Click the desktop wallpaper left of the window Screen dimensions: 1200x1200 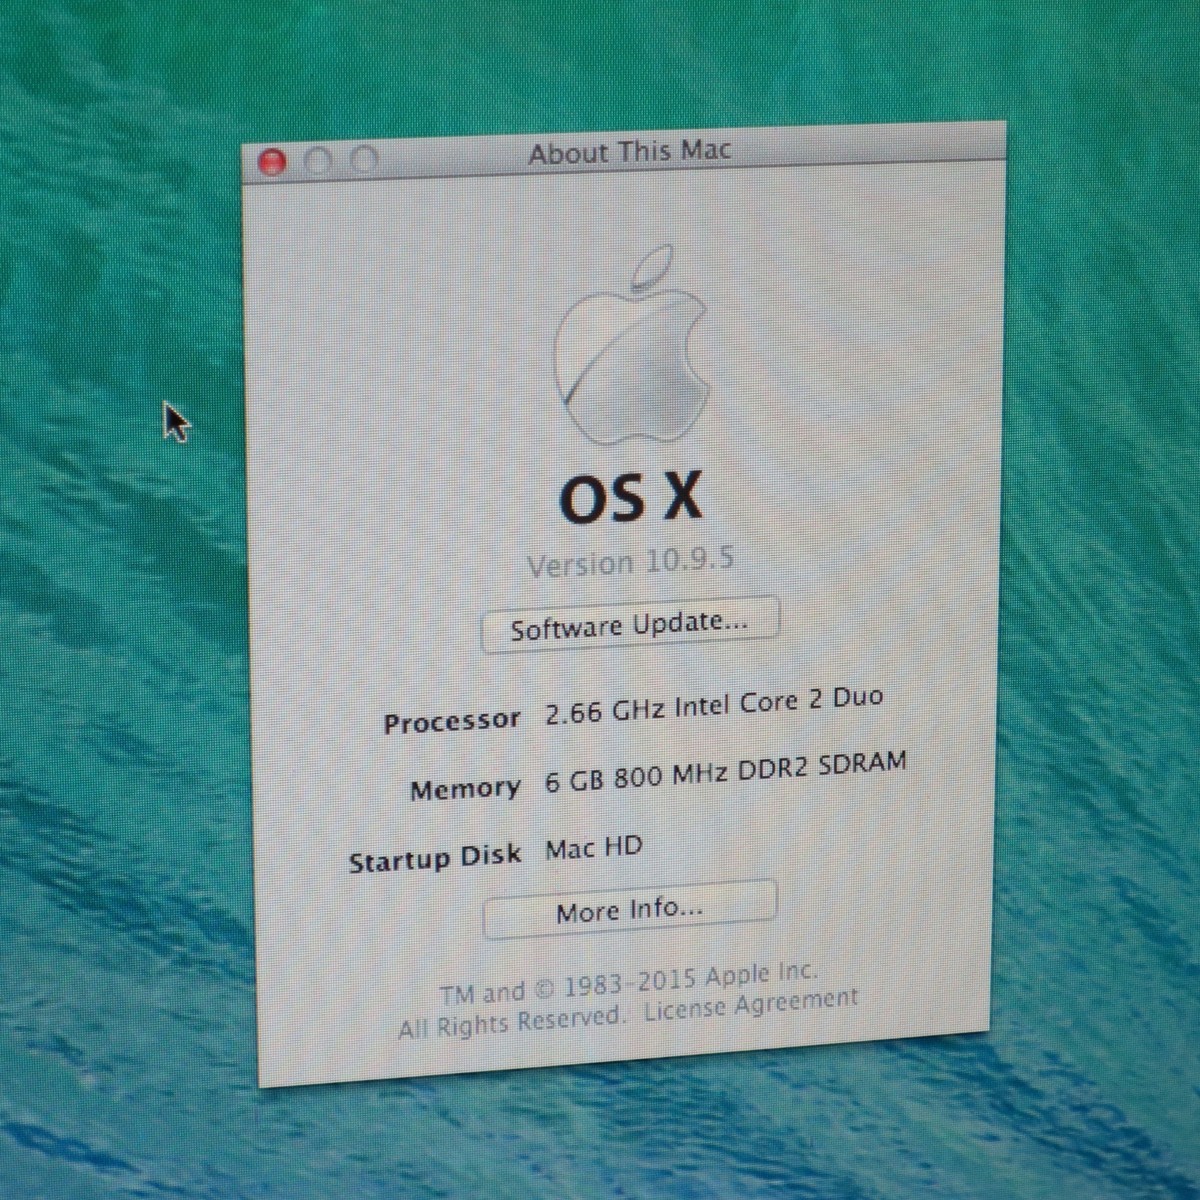(x=120, y=650)
